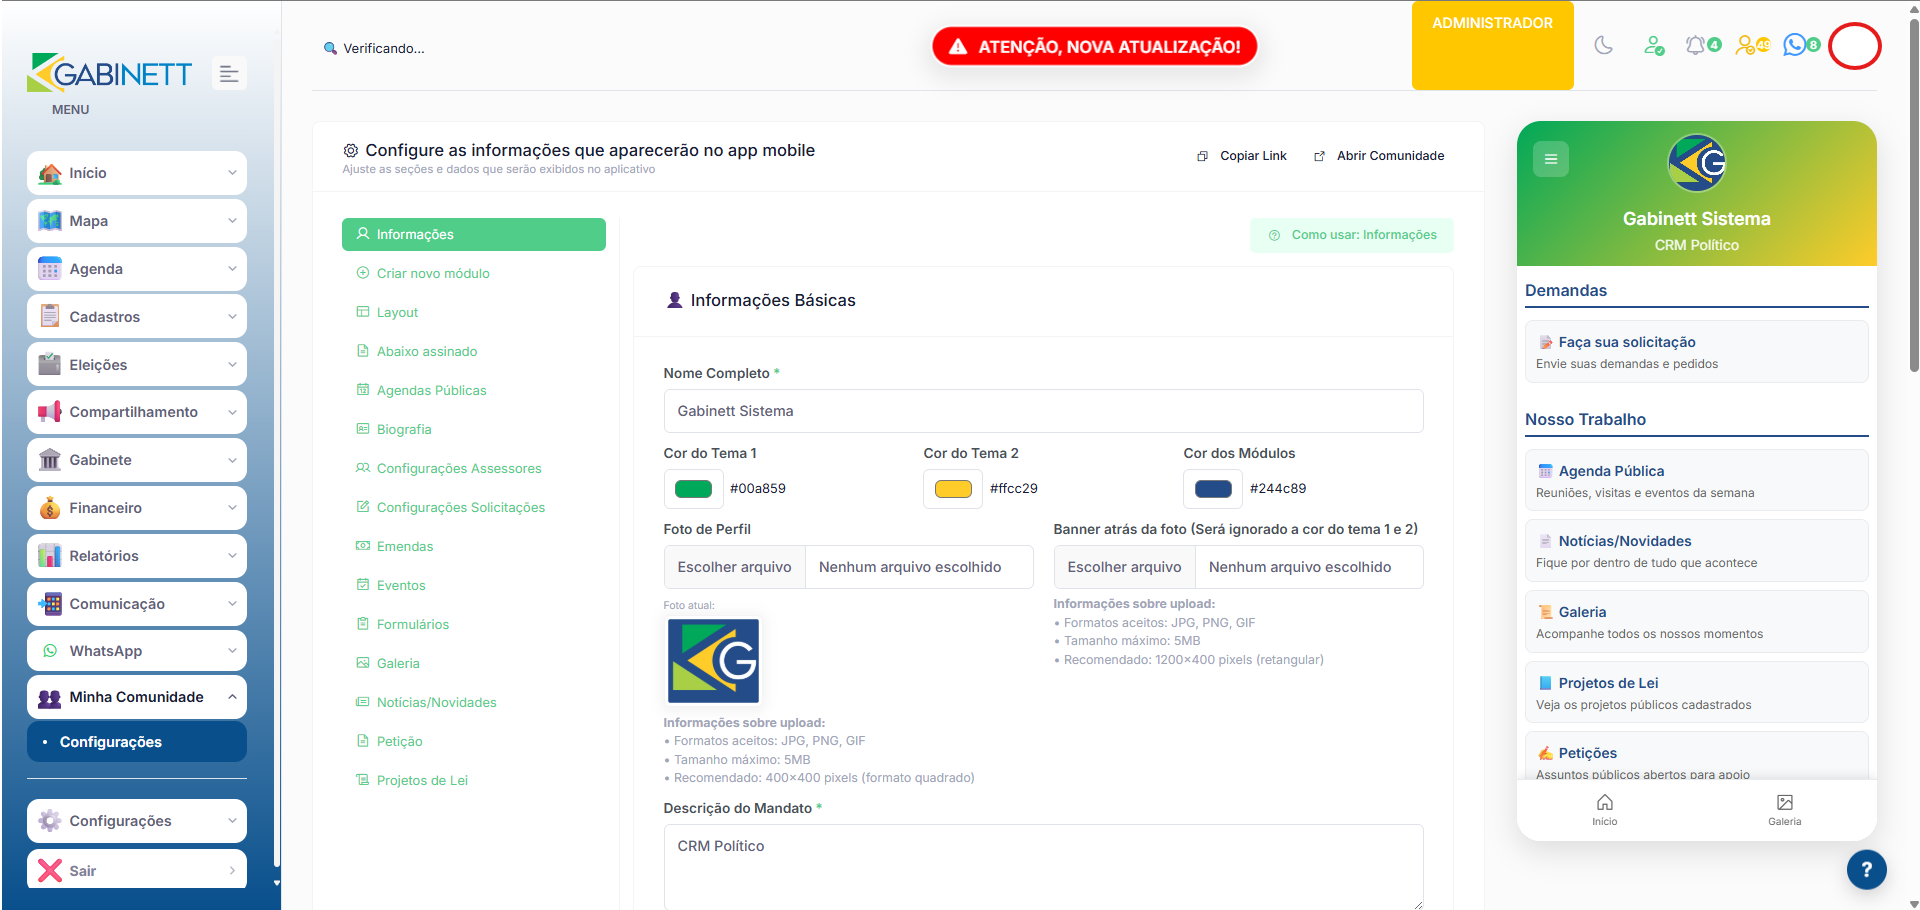Expand the Gabinete menu chevron
The image size is (1920, 910).
(232, 460)
